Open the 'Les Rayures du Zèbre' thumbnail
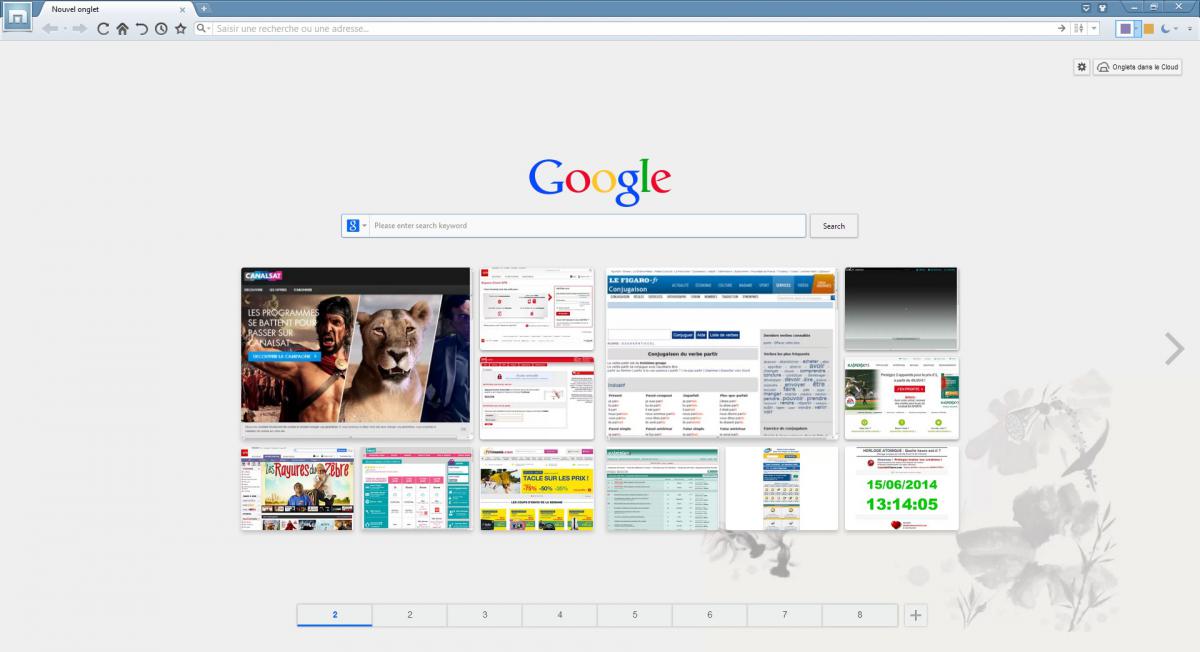Viewport: 1200px width, 652px height. pyautogui.click(x=297, y=488)
